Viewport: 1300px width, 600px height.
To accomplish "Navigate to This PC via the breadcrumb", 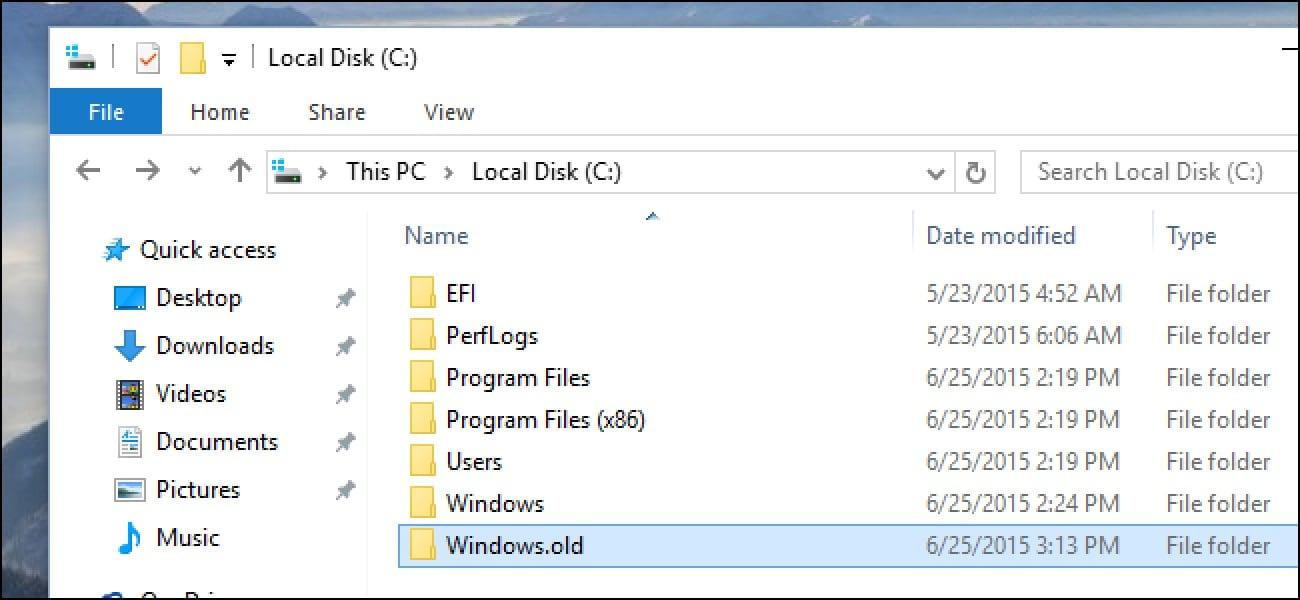I will tap(385, 170).
